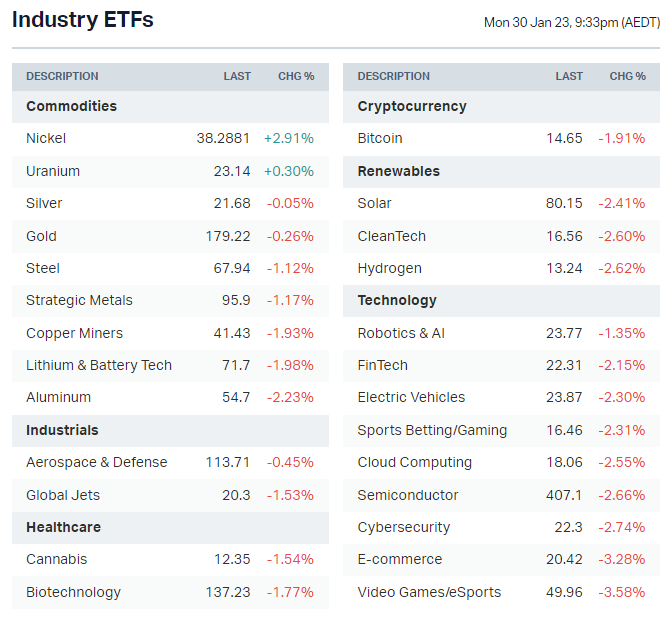Sort right table by LAST column
669x636 pixels.
pyautogui.click(x=569, y=76)
